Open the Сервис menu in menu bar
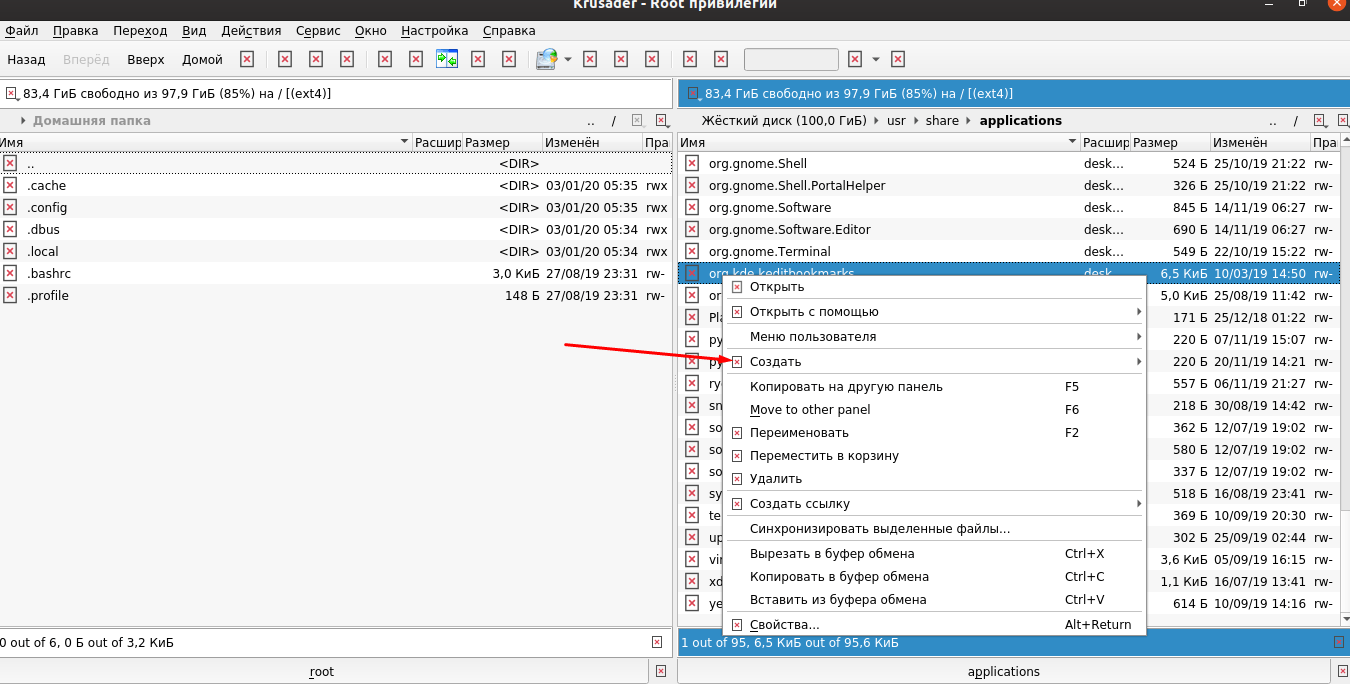 (318, 31)
